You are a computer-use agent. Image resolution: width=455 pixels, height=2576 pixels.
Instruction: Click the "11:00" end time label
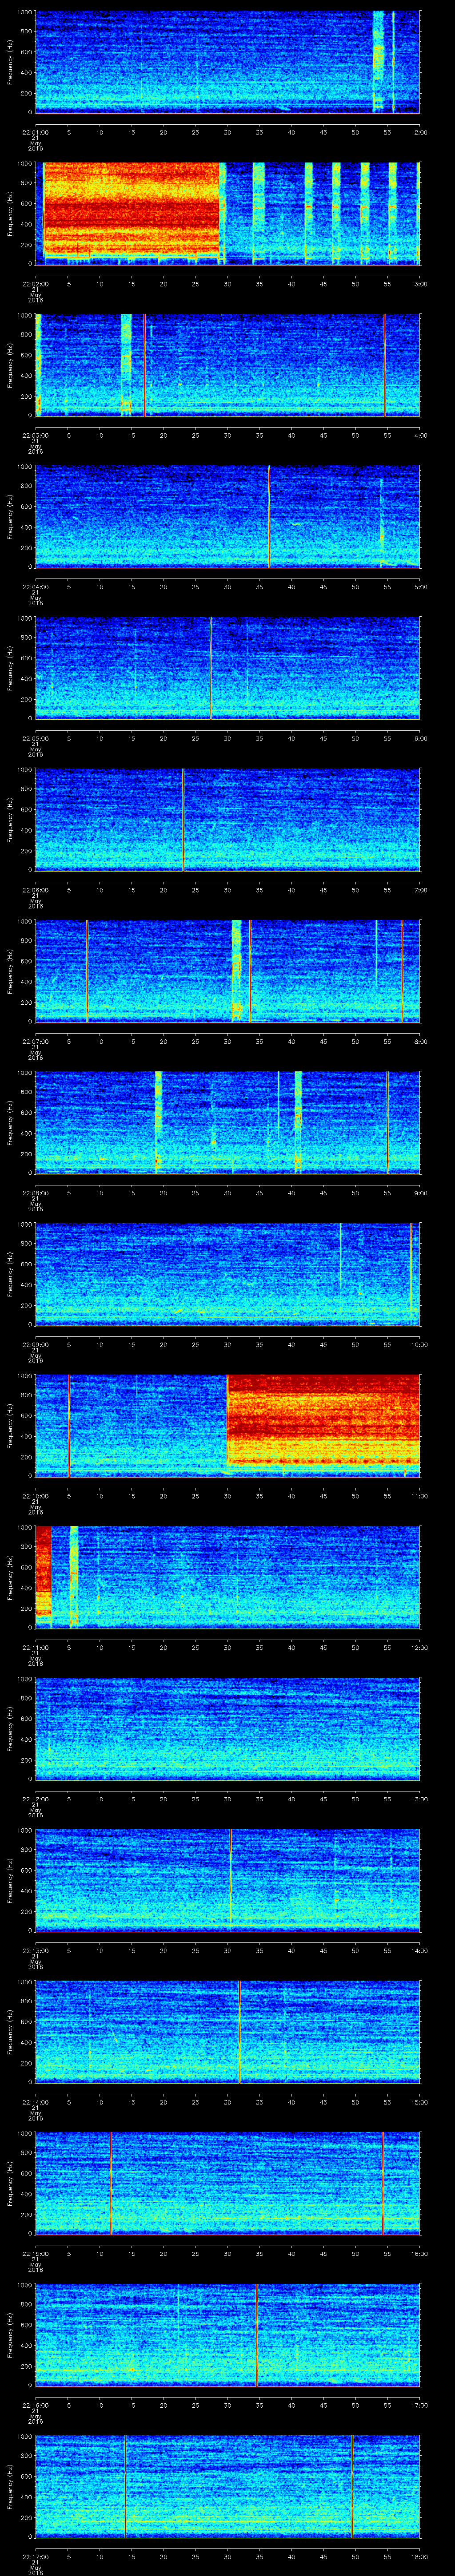coord(419,1496)
